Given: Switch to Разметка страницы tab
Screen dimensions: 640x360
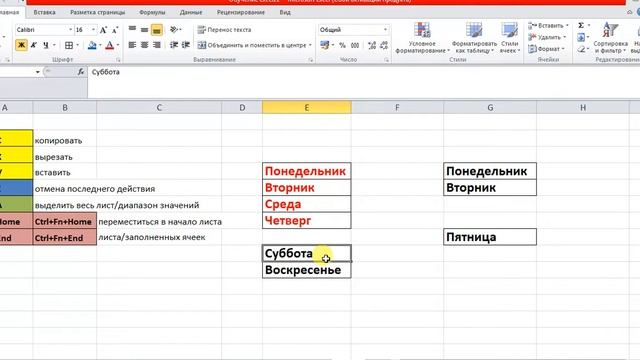Looking at the screenshot, I should tap(98, 12).
